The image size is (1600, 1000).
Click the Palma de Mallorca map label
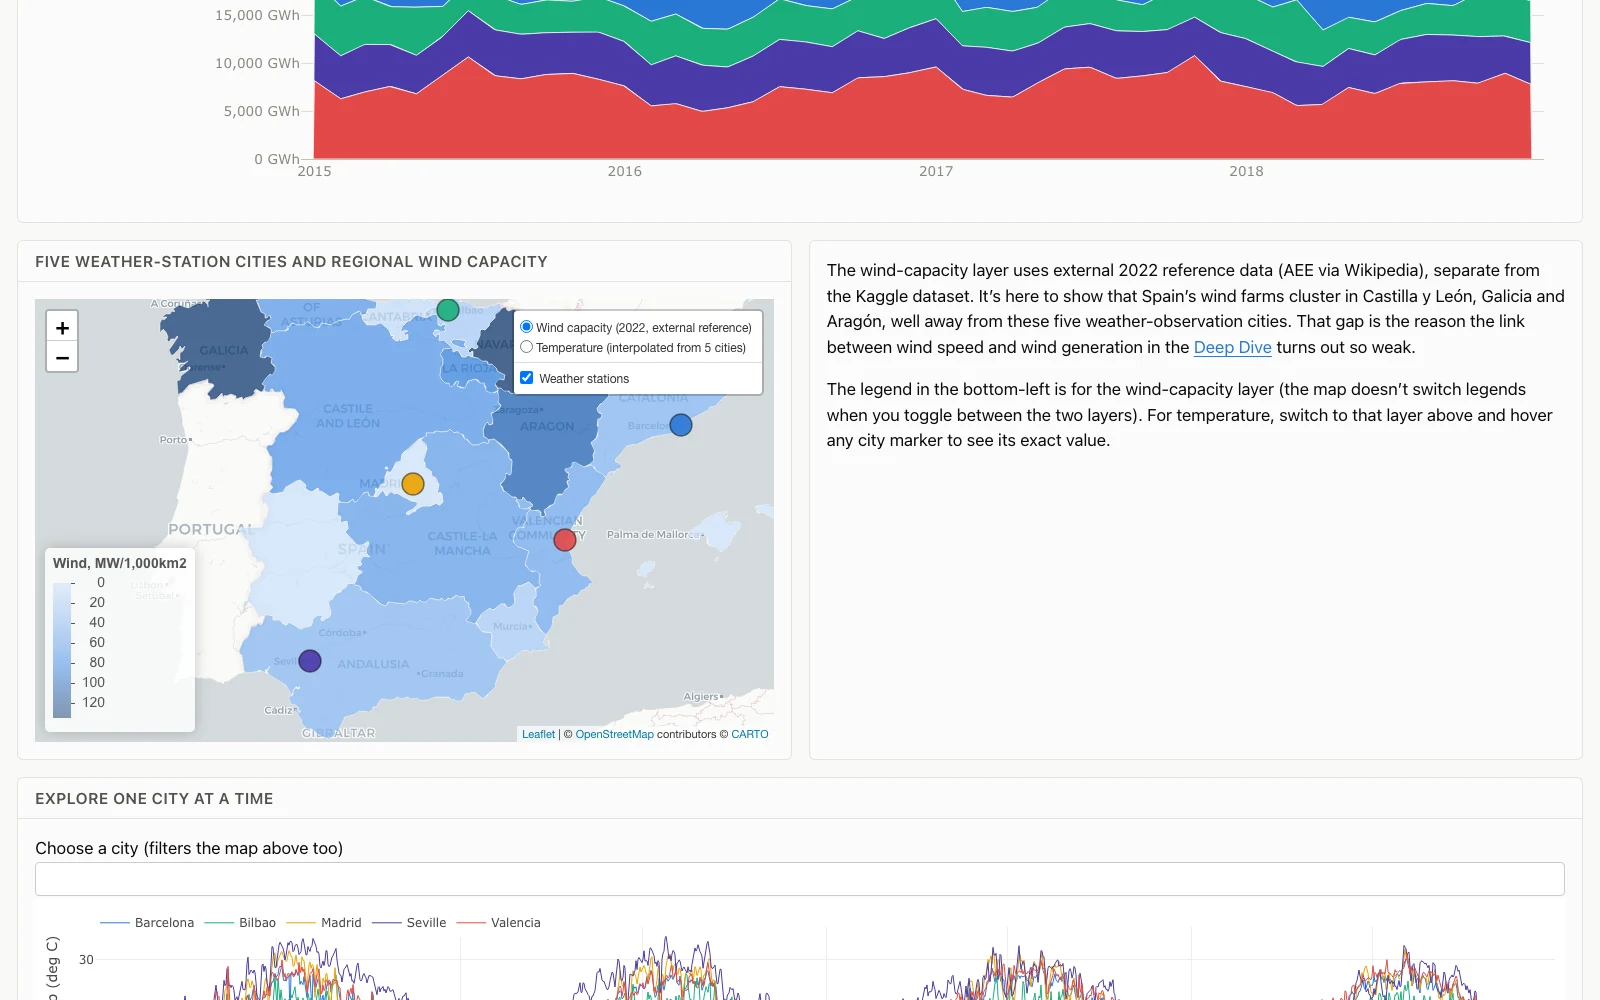click(x=654, y=534)
